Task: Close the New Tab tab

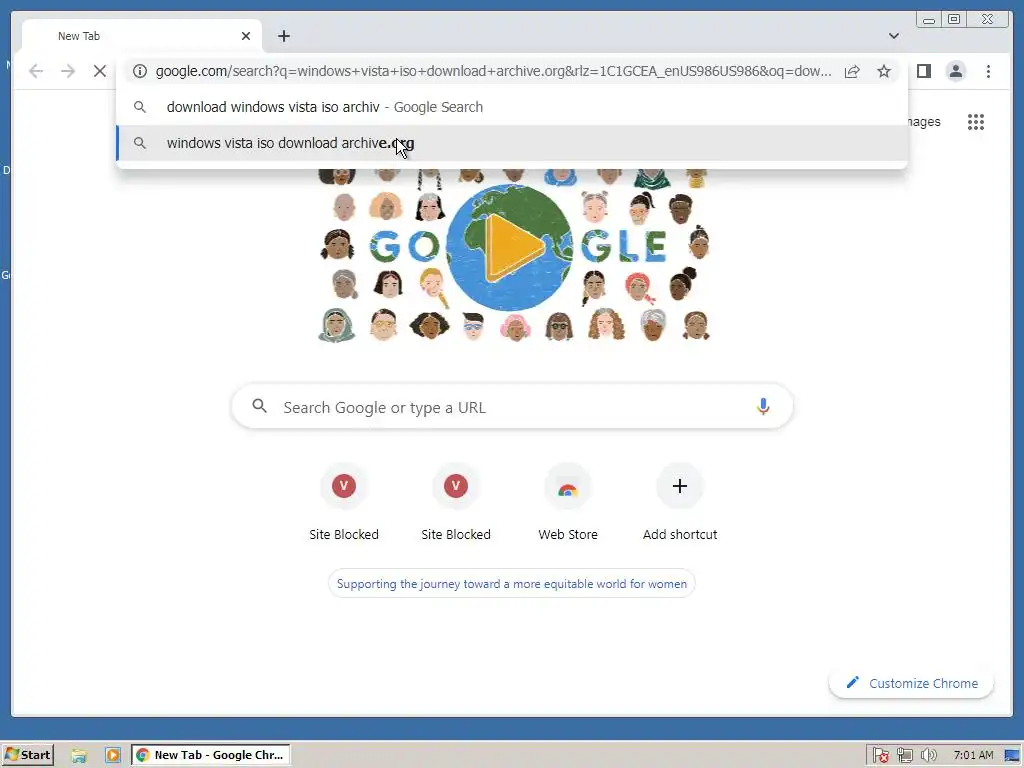Action: (246, 36)
